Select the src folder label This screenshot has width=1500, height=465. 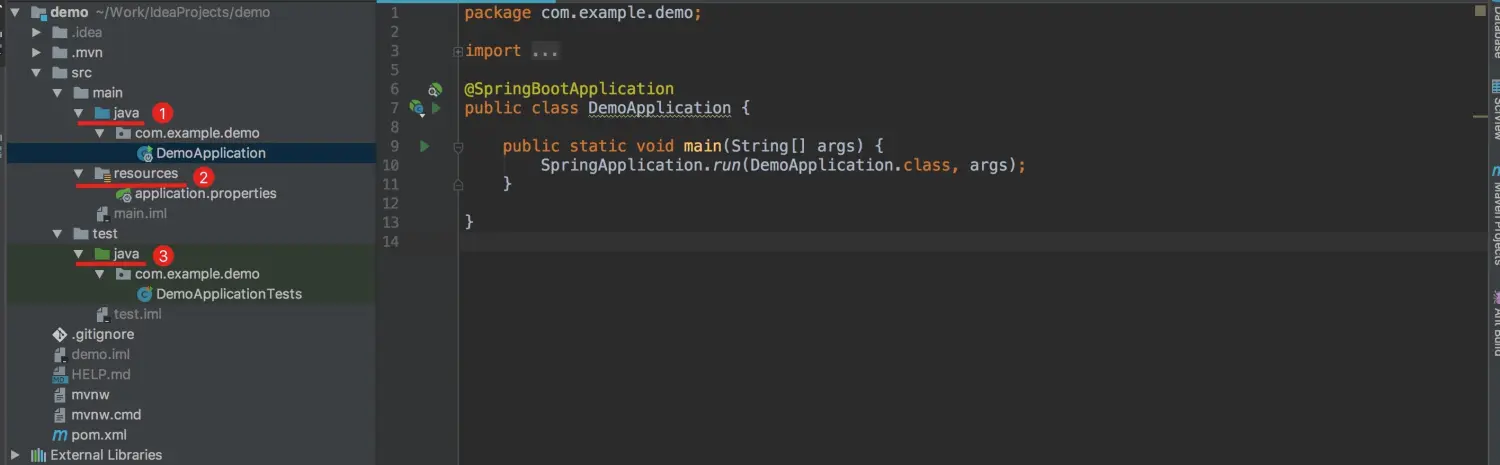pyautogui.click(x=81, y=73)
